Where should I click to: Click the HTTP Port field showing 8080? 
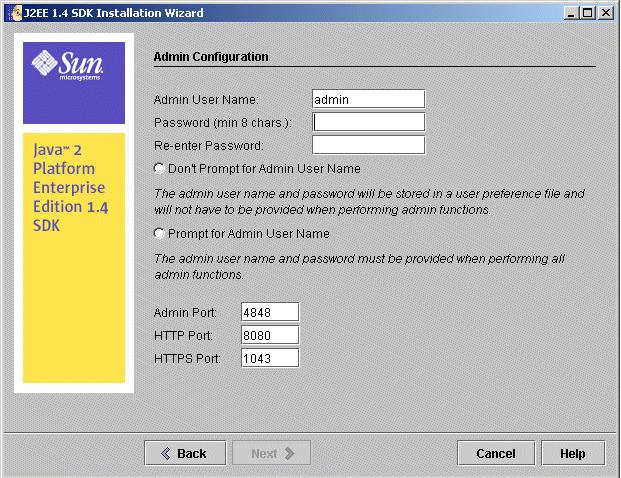click(270, 335)
